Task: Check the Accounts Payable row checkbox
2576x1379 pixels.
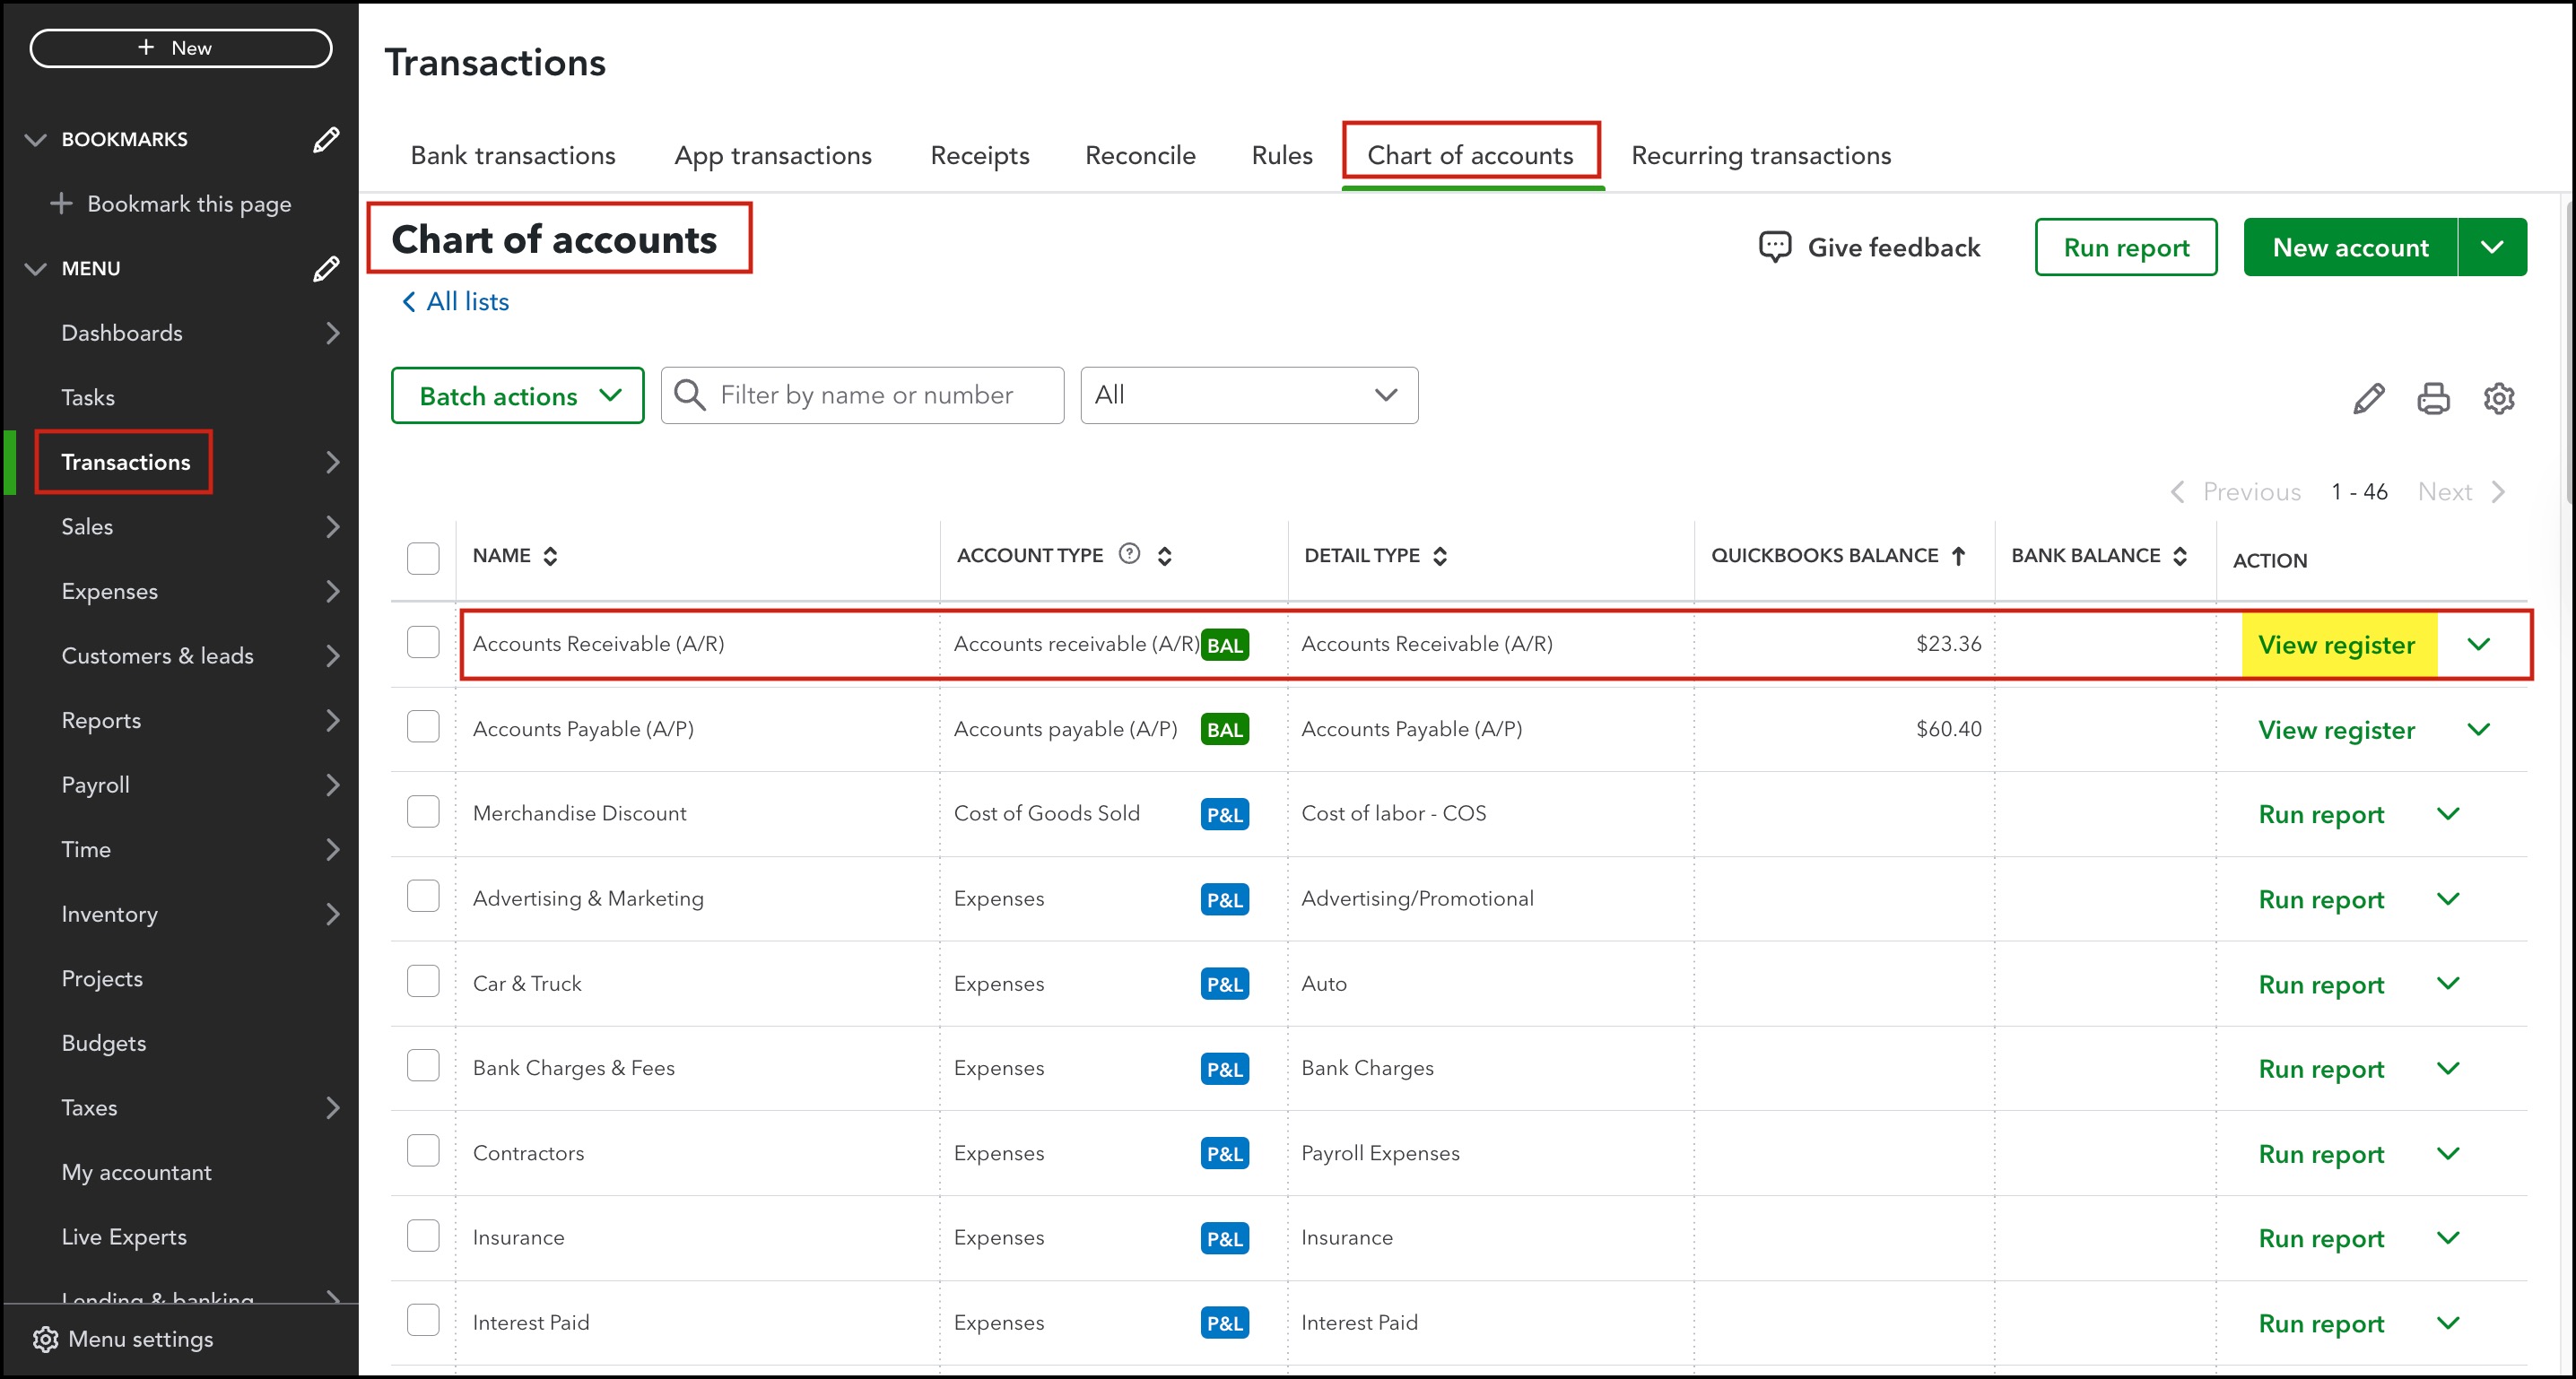Action: [423, 728]
